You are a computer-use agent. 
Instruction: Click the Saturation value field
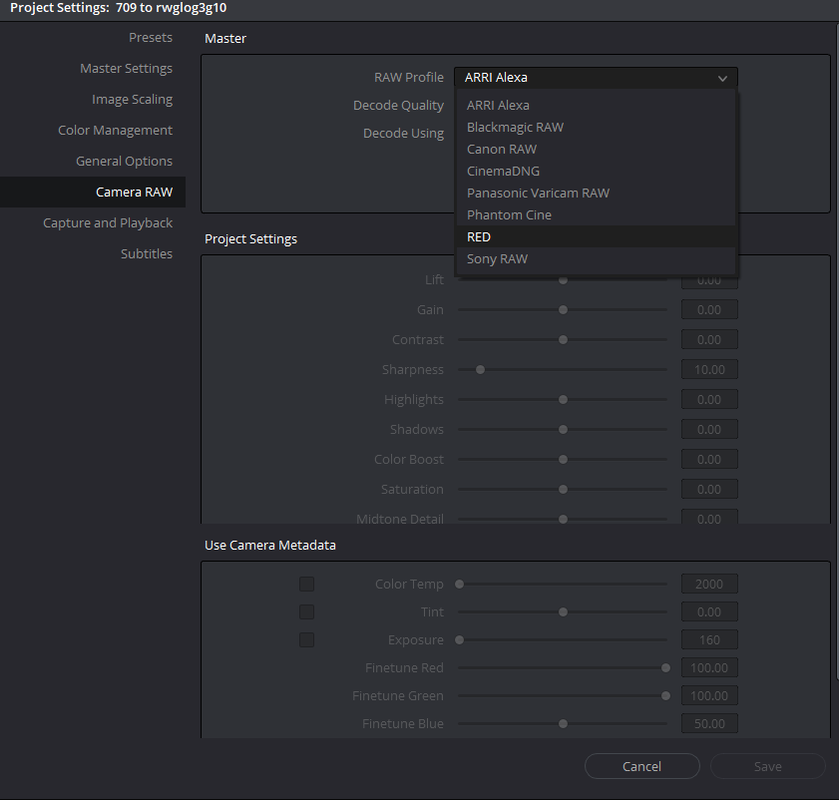click(x=710, y=490)
